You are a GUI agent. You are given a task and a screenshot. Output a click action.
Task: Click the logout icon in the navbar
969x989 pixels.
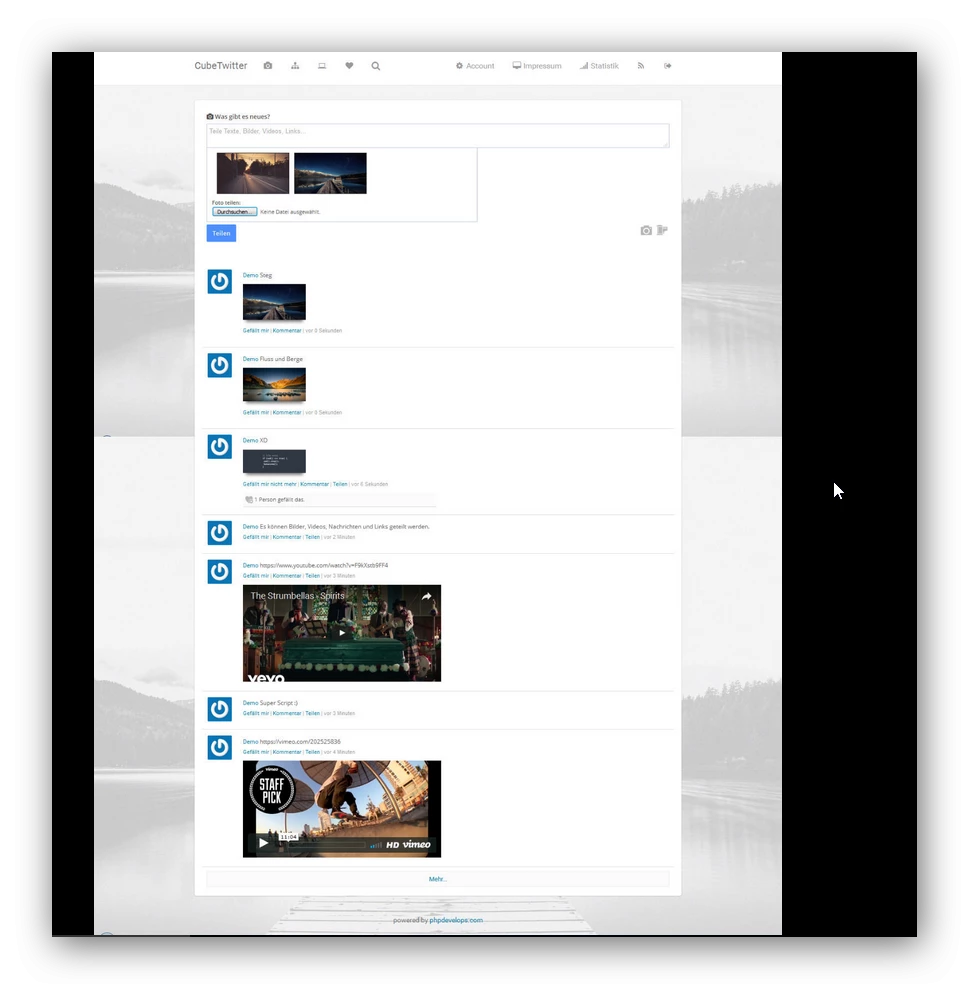pyautogui.click(x=667, y=66)
